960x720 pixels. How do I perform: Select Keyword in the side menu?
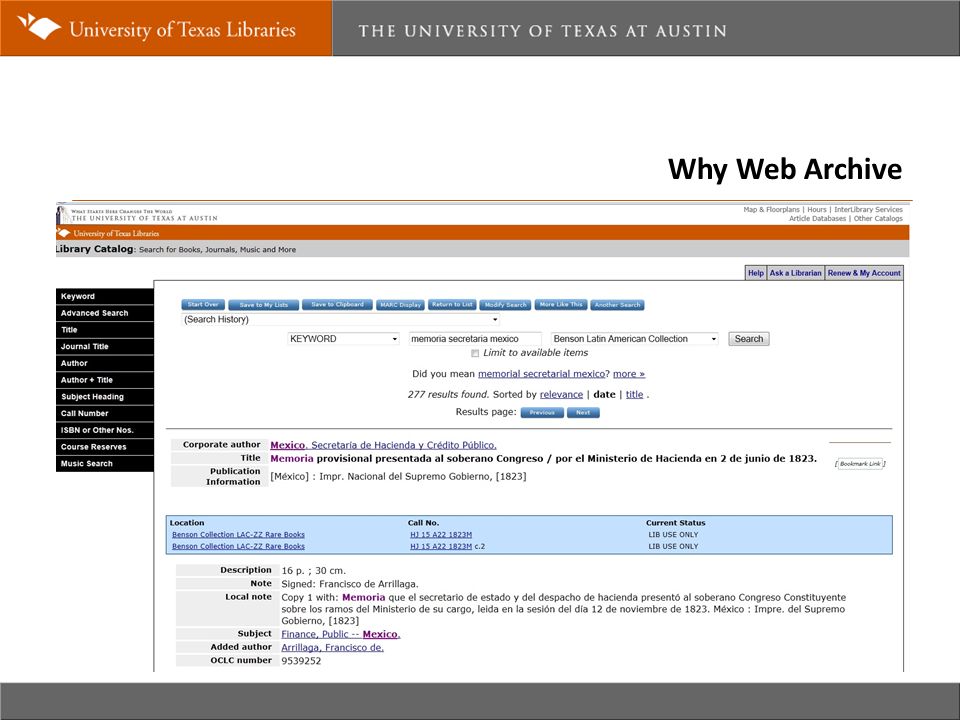105,296
